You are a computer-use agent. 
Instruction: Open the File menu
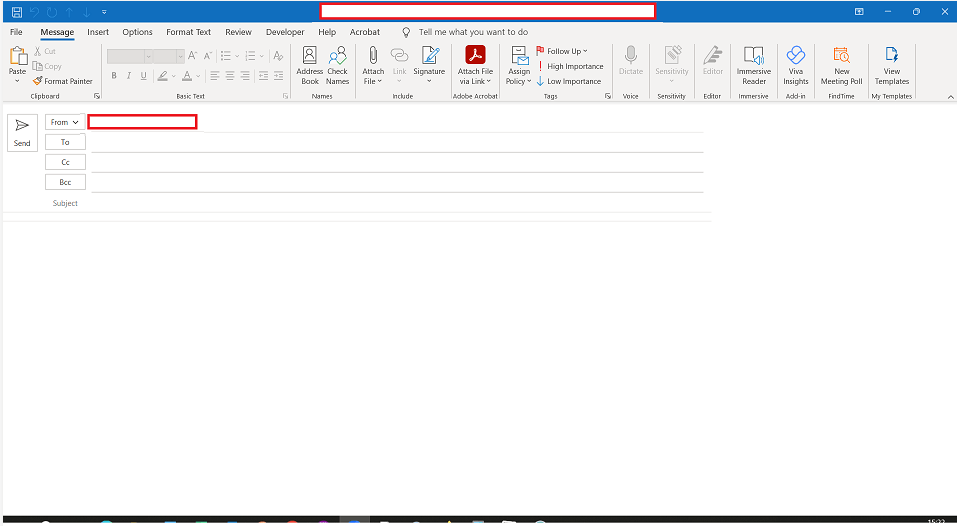tap(16, 32)
